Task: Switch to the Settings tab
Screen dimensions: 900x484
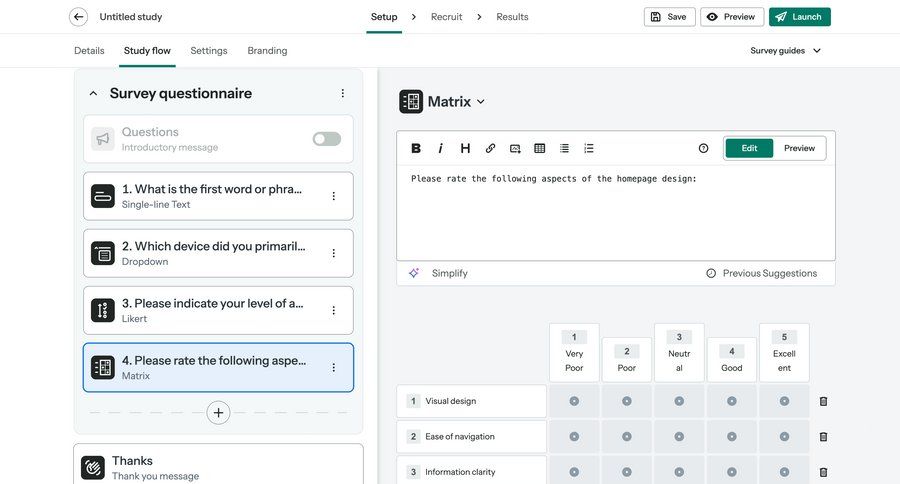Action: pyautogui.click(x=209, y=50)
